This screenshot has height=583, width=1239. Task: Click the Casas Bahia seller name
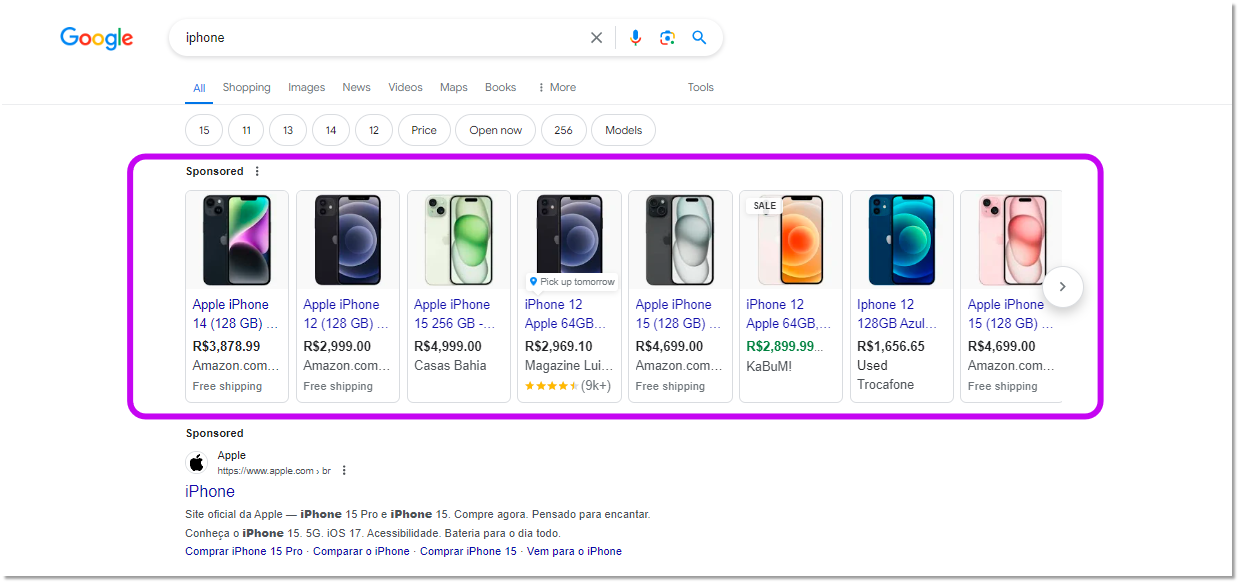click(450, 365)
